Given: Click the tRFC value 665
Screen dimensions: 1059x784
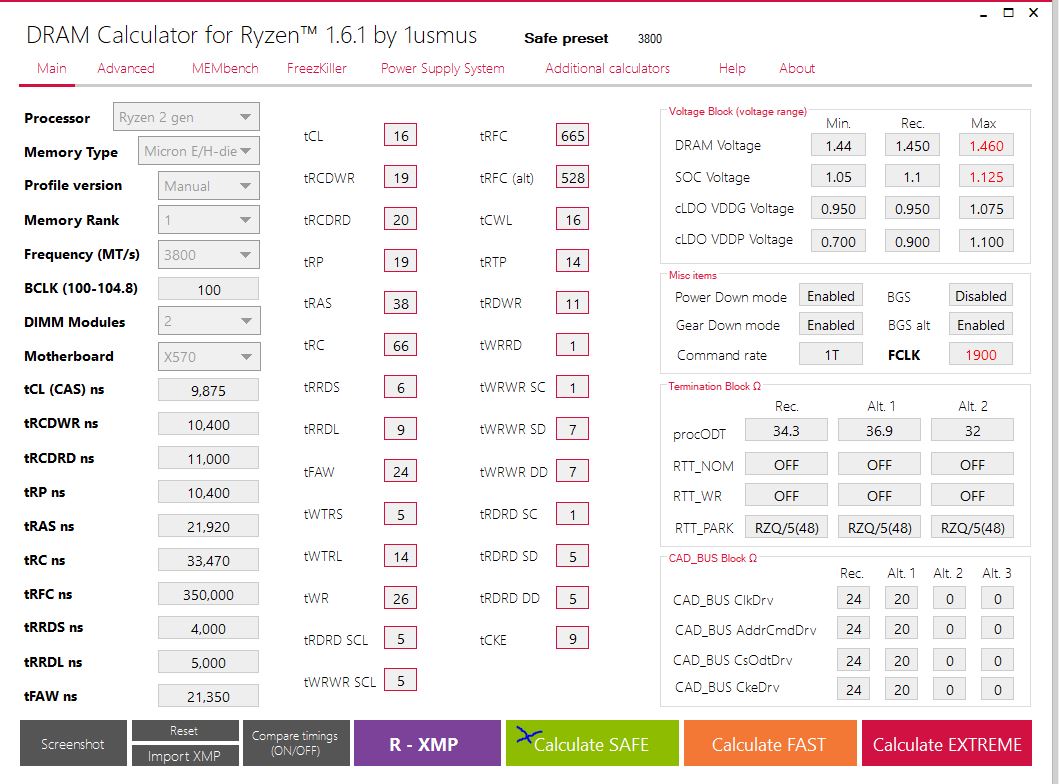Looking at the screenshot, I should (x=572, y=136).
